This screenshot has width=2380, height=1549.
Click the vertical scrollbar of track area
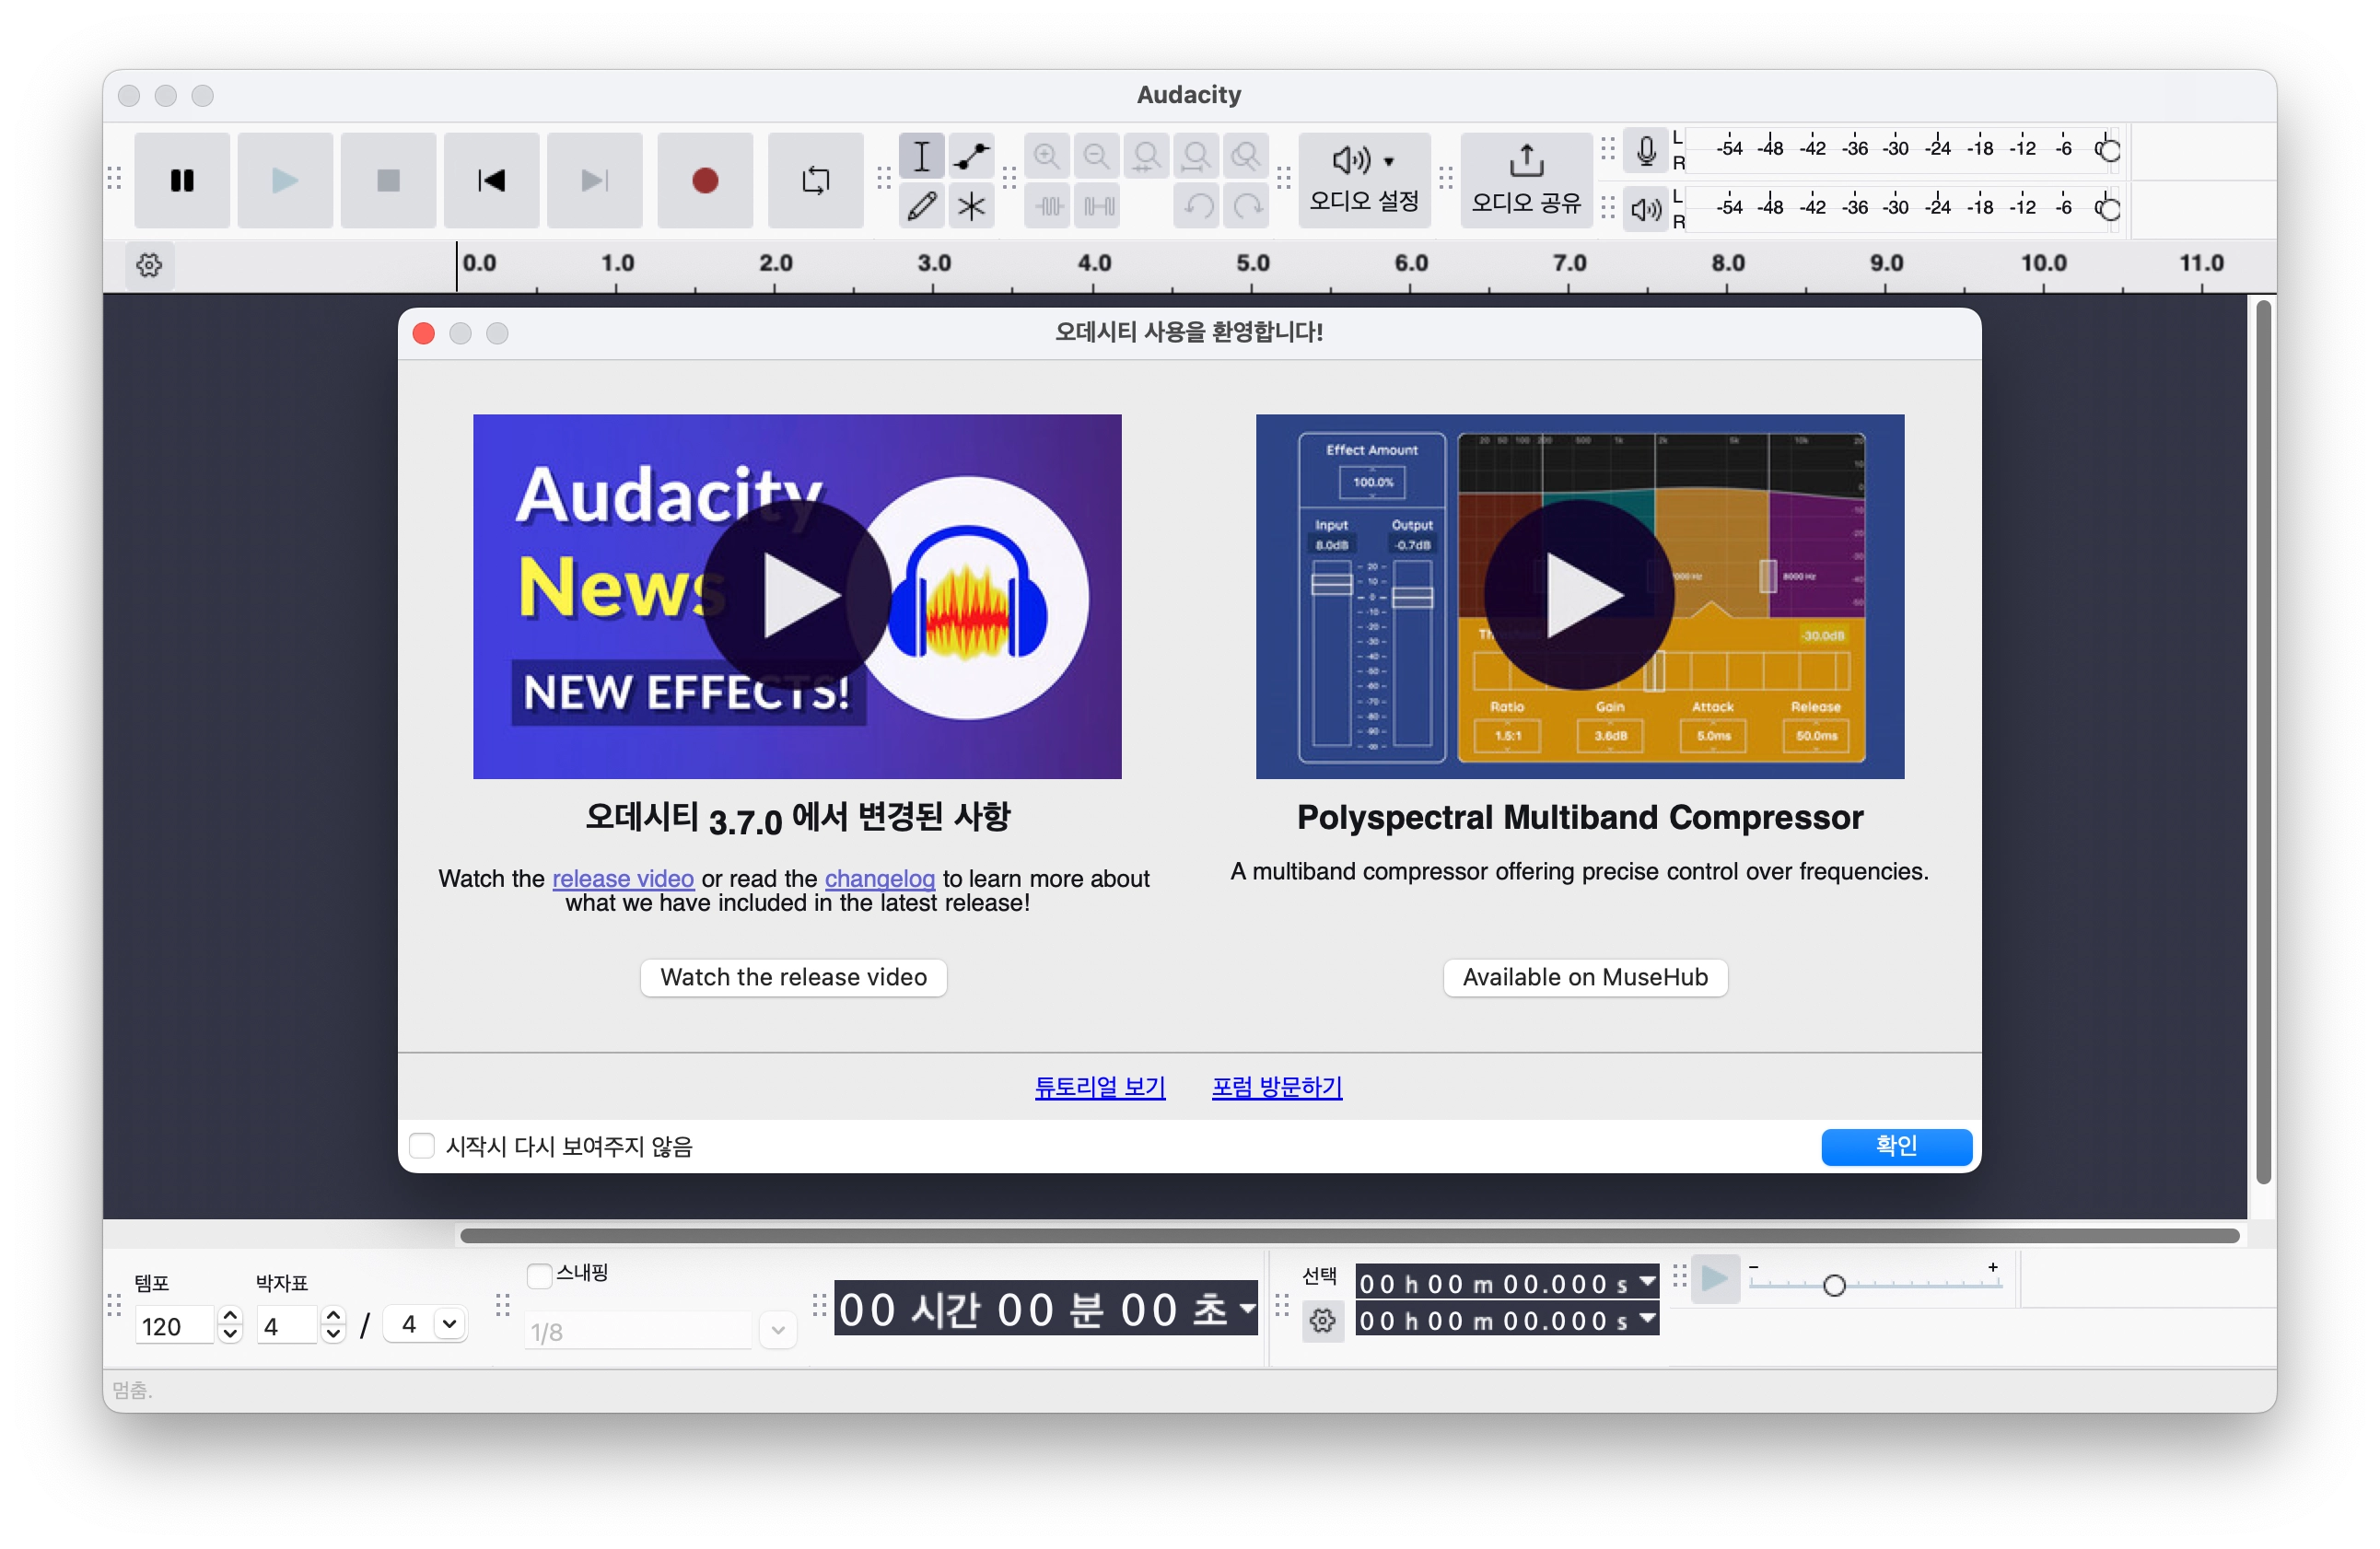point(2264,742)
